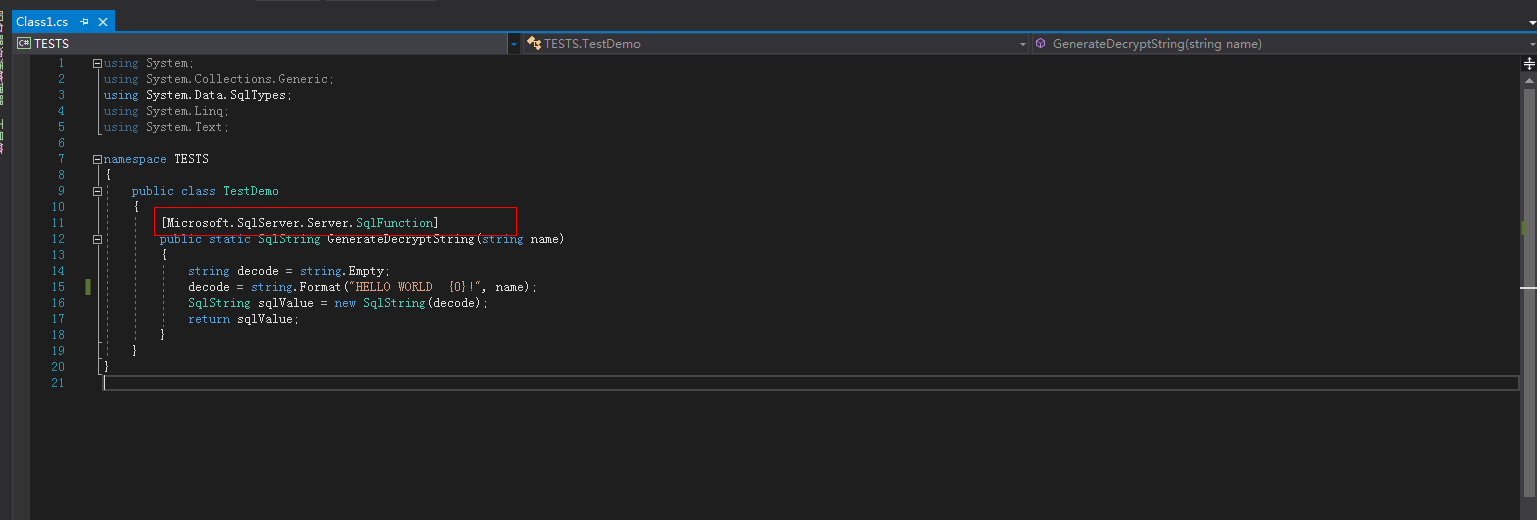Viewport: 1537px width, 520px height.
Task: Click on empty line 21 in the editor
Action: pyautogui.click(x=810, y=383)
